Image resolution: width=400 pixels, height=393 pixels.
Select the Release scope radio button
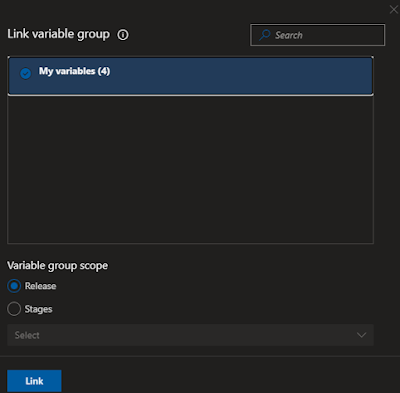(14, 286)
